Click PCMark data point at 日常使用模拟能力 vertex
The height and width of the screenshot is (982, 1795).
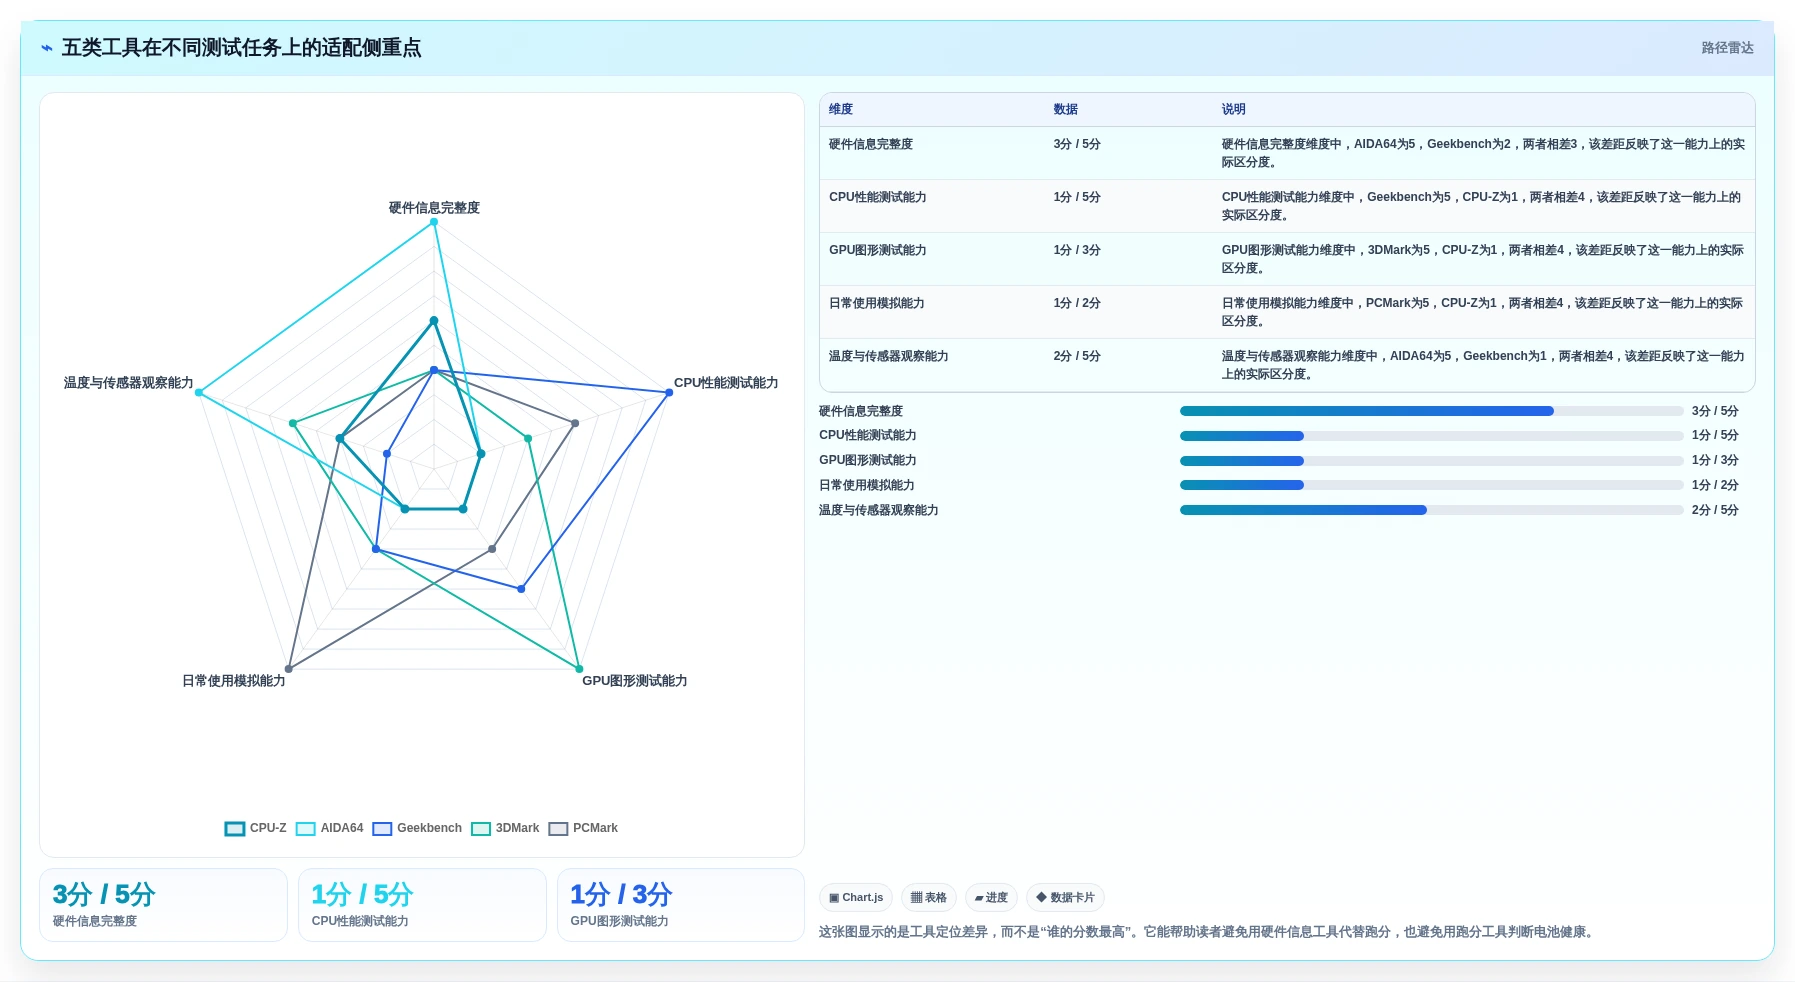[289, 669]
